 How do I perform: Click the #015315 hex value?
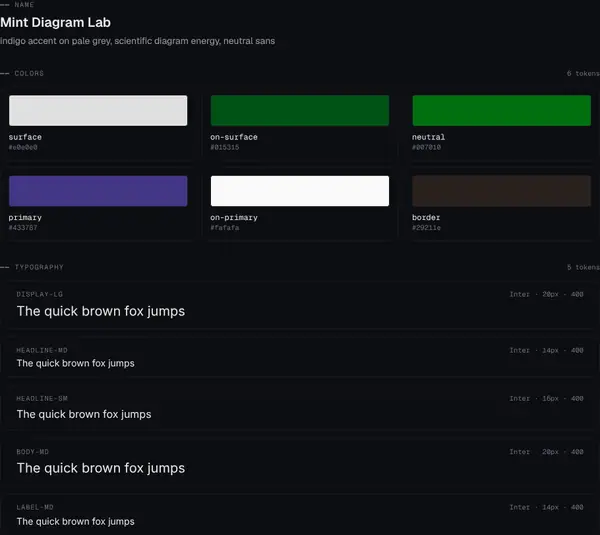[225, 147]
